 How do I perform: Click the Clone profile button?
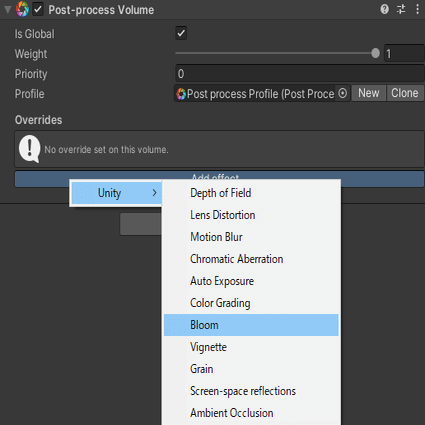pos(405,93)
